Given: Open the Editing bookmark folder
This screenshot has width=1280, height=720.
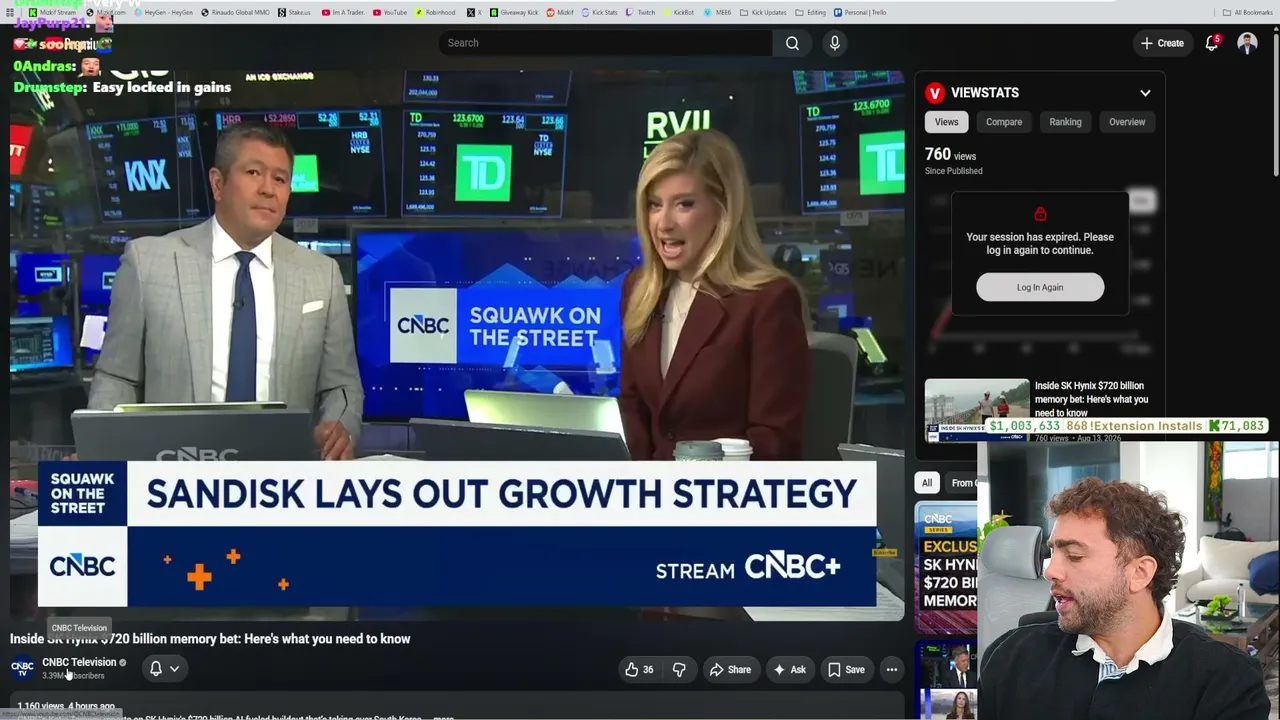Looking at the screenshot, I should (x=810, y=12).
